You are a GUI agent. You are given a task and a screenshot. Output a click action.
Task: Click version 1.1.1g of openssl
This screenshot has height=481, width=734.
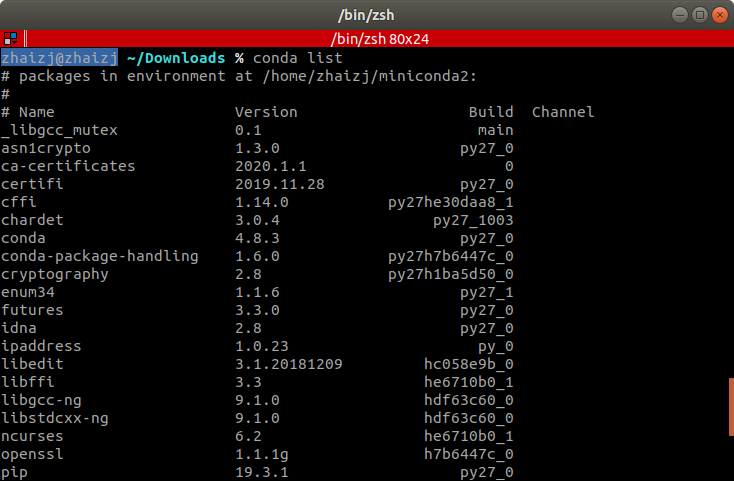pyautogui.click(x=262, y=454)
